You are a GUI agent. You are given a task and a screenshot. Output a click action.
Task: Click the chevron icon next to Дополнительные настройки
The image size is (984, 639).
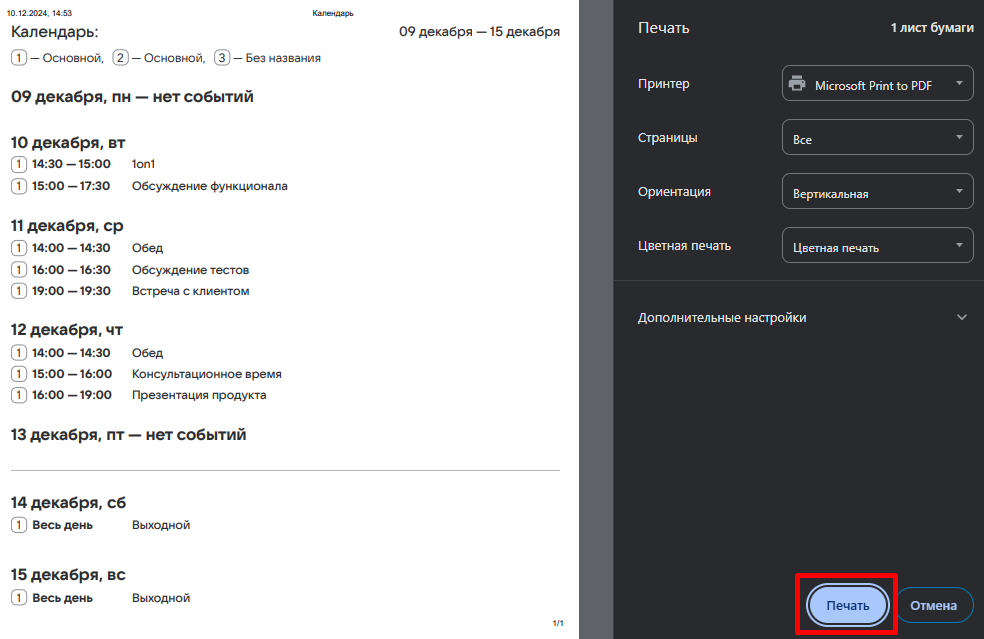[x=962, y=318]
